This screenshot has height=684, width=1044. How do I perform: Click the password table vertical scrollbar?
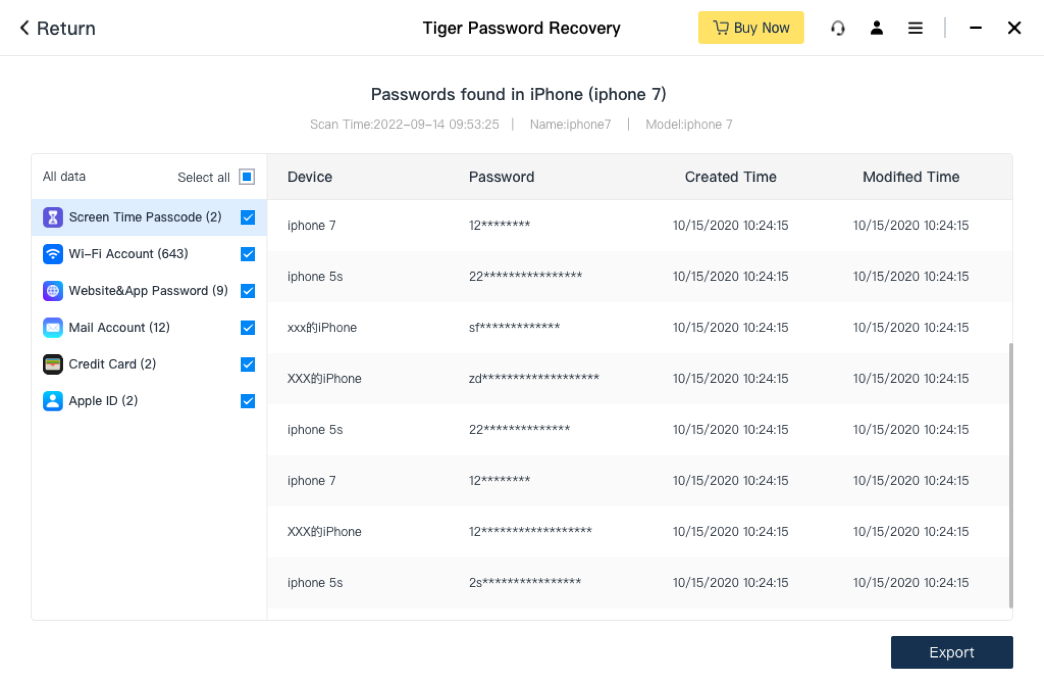point(1010,475)
